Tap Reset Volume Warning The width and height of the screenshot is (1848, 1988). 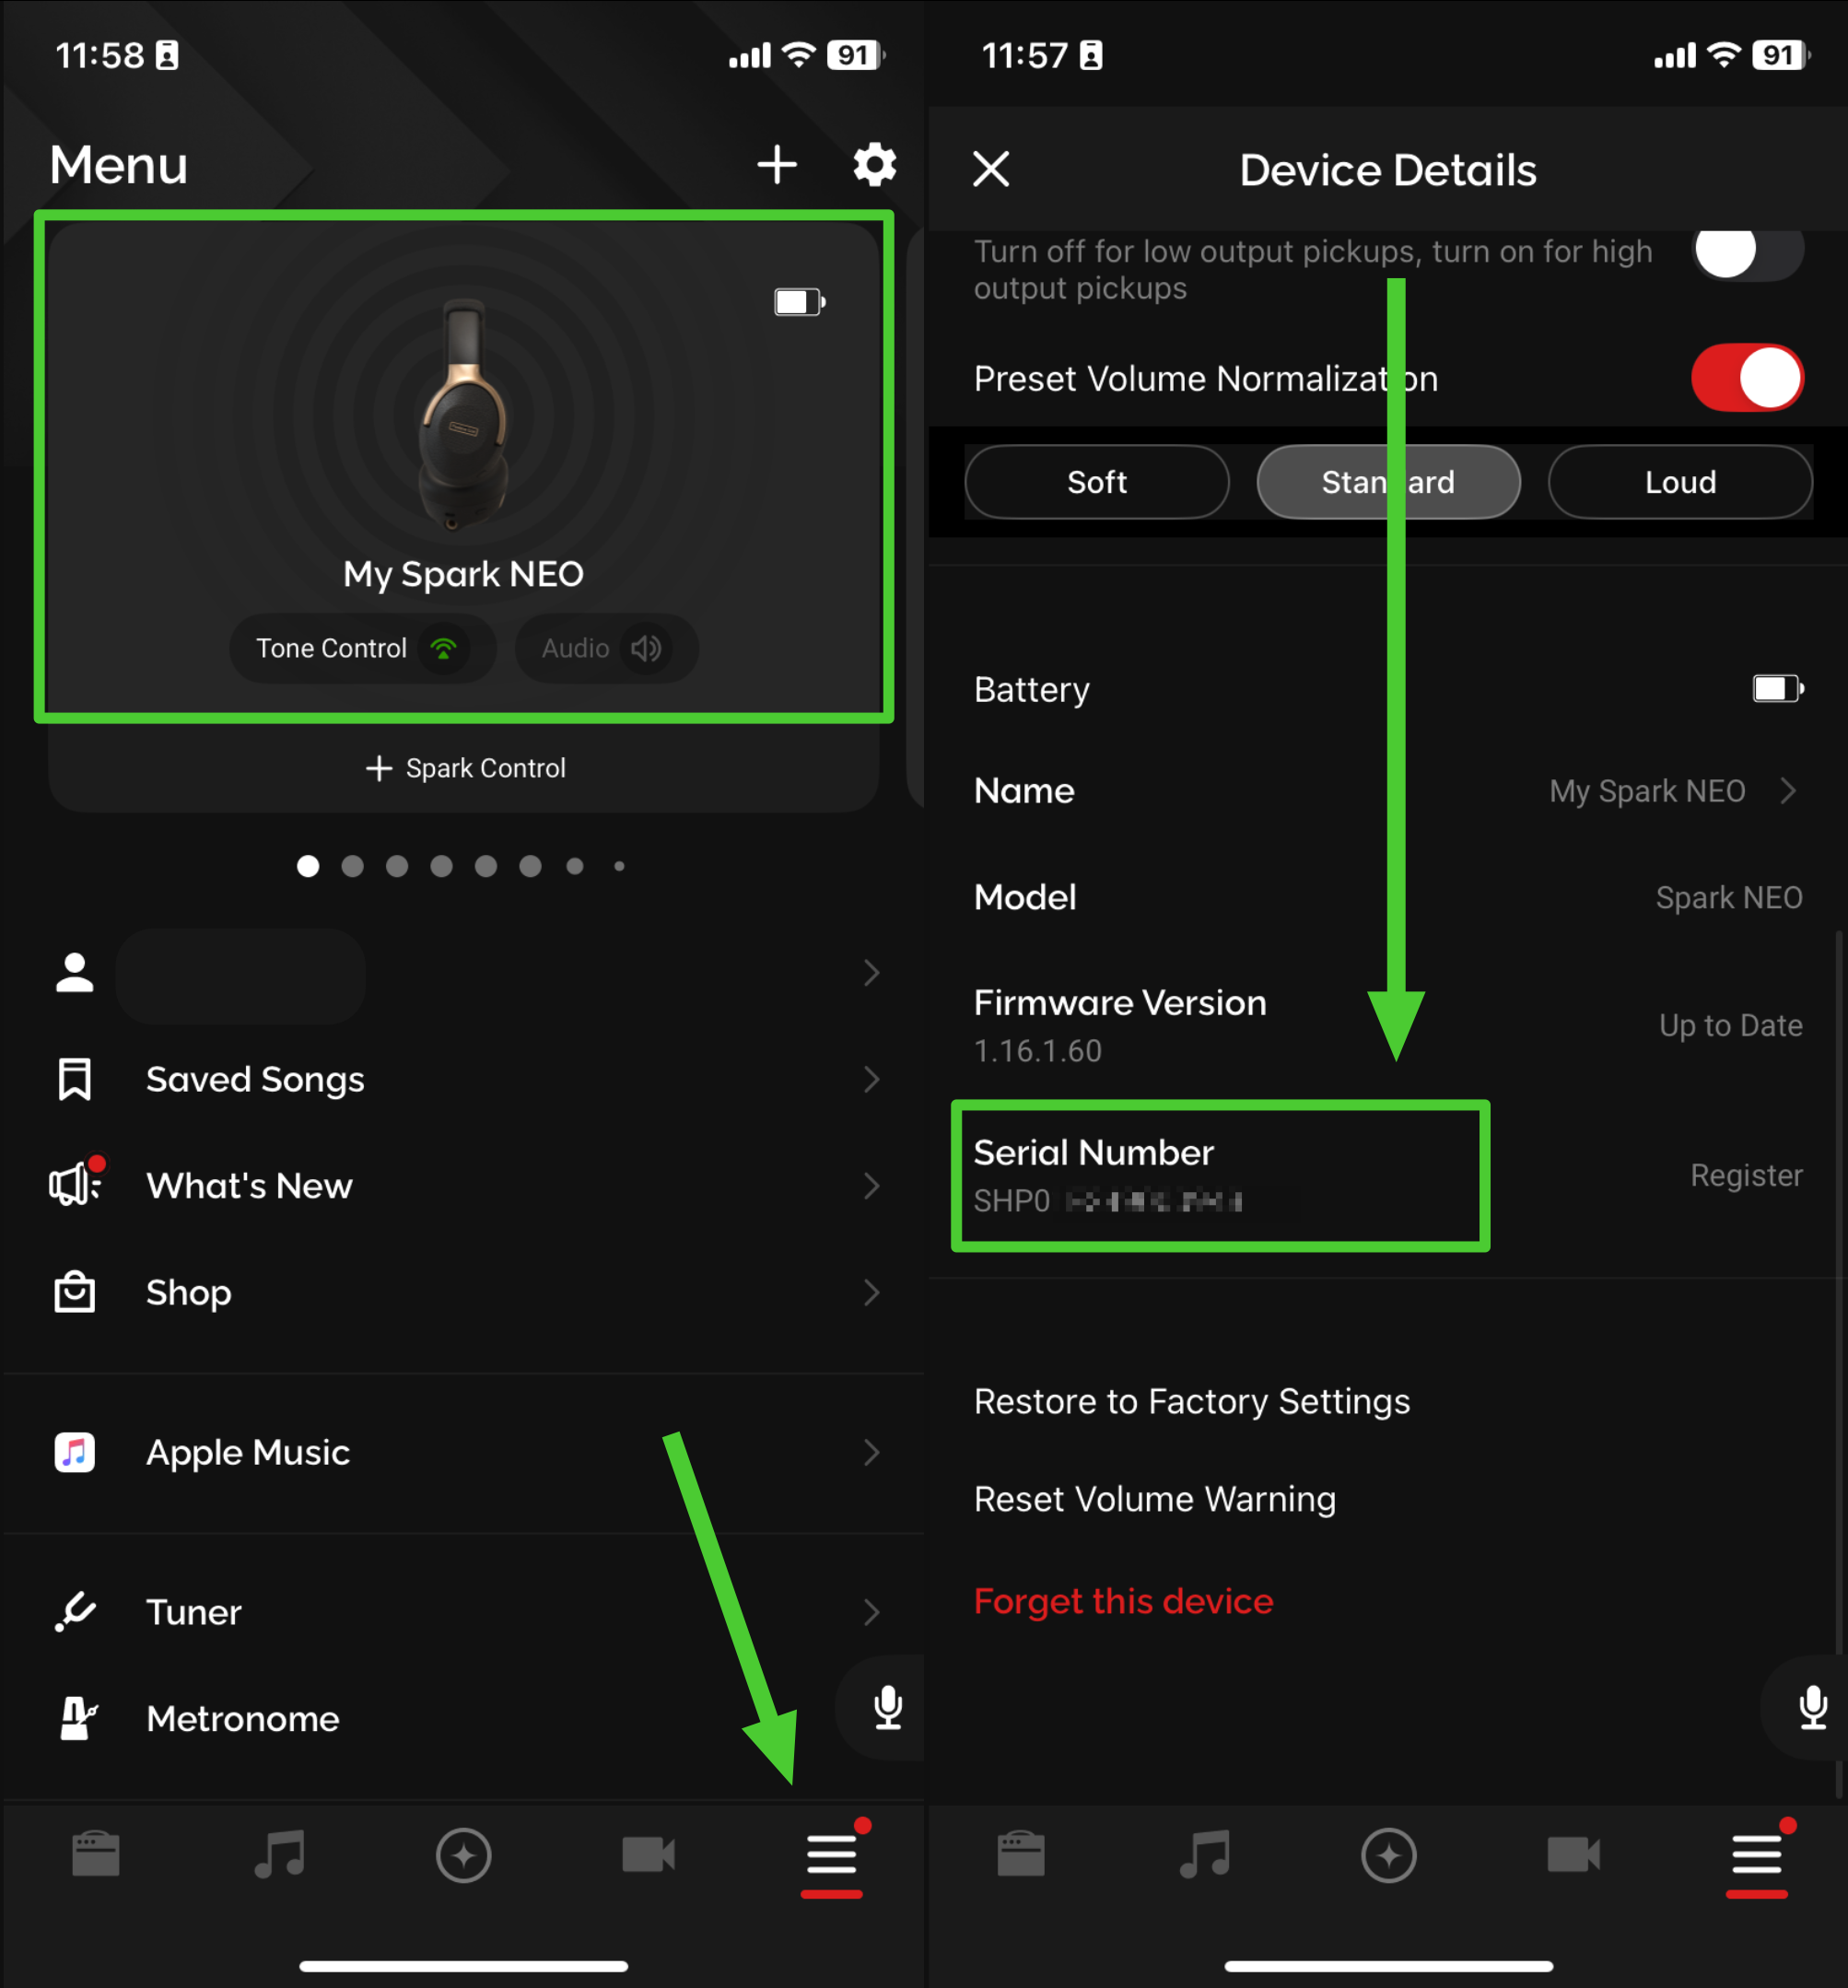coord(1155,1499)
